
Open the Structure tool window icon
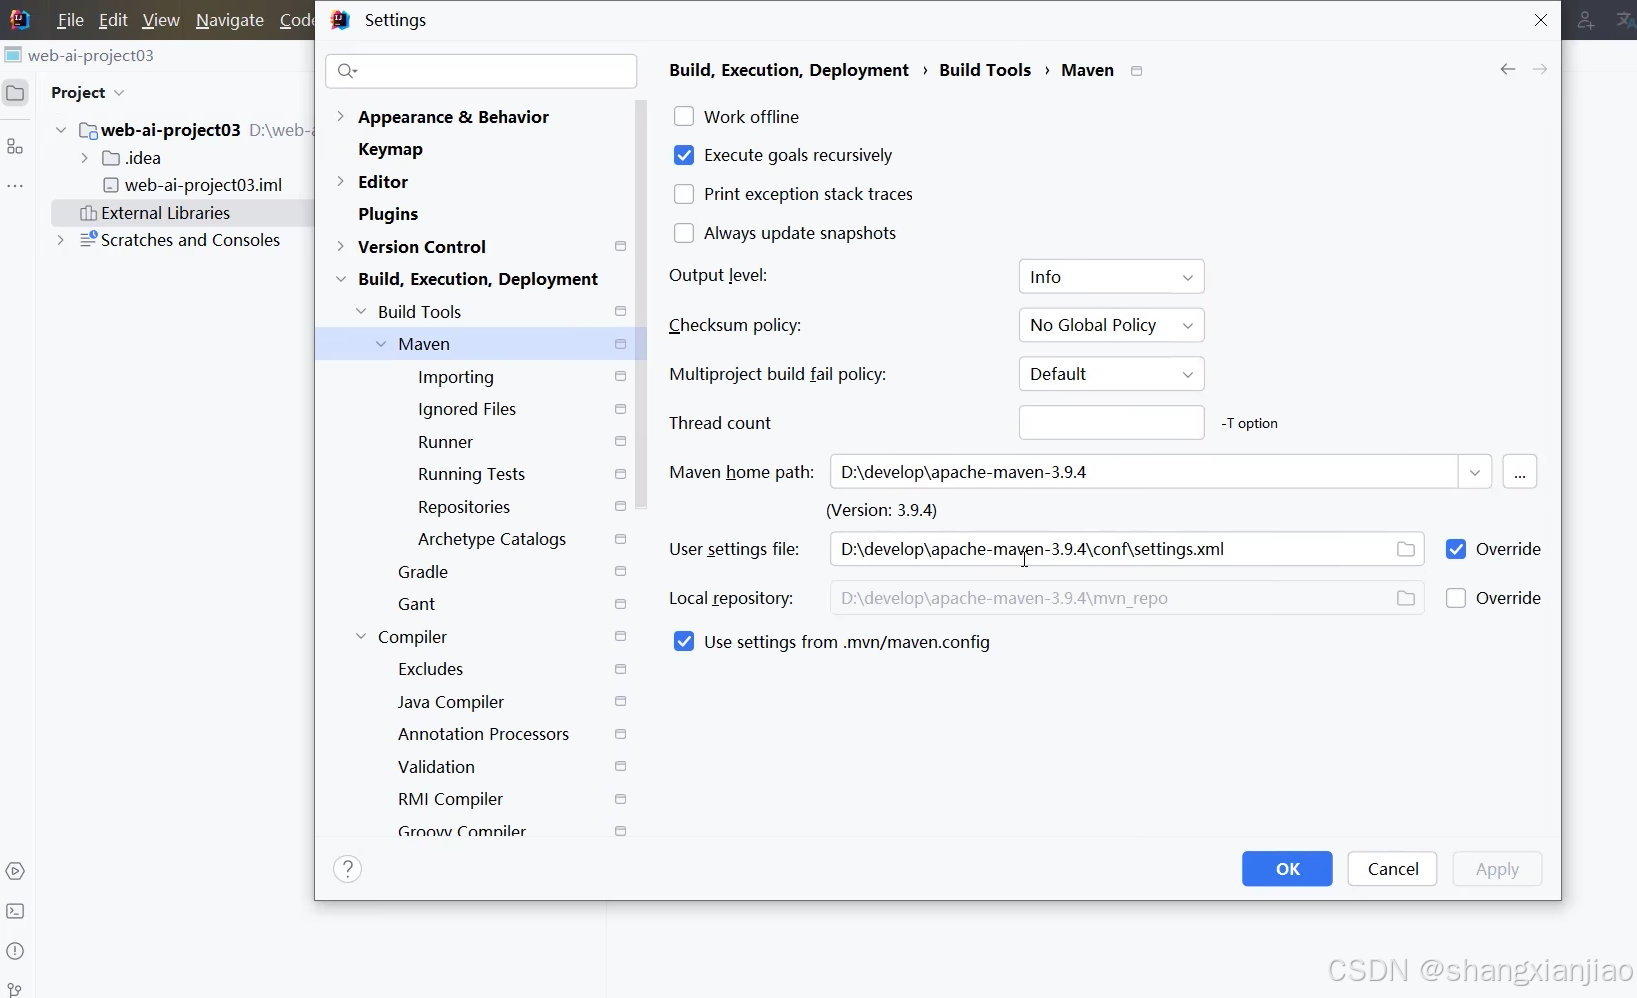tap(15, 147)
